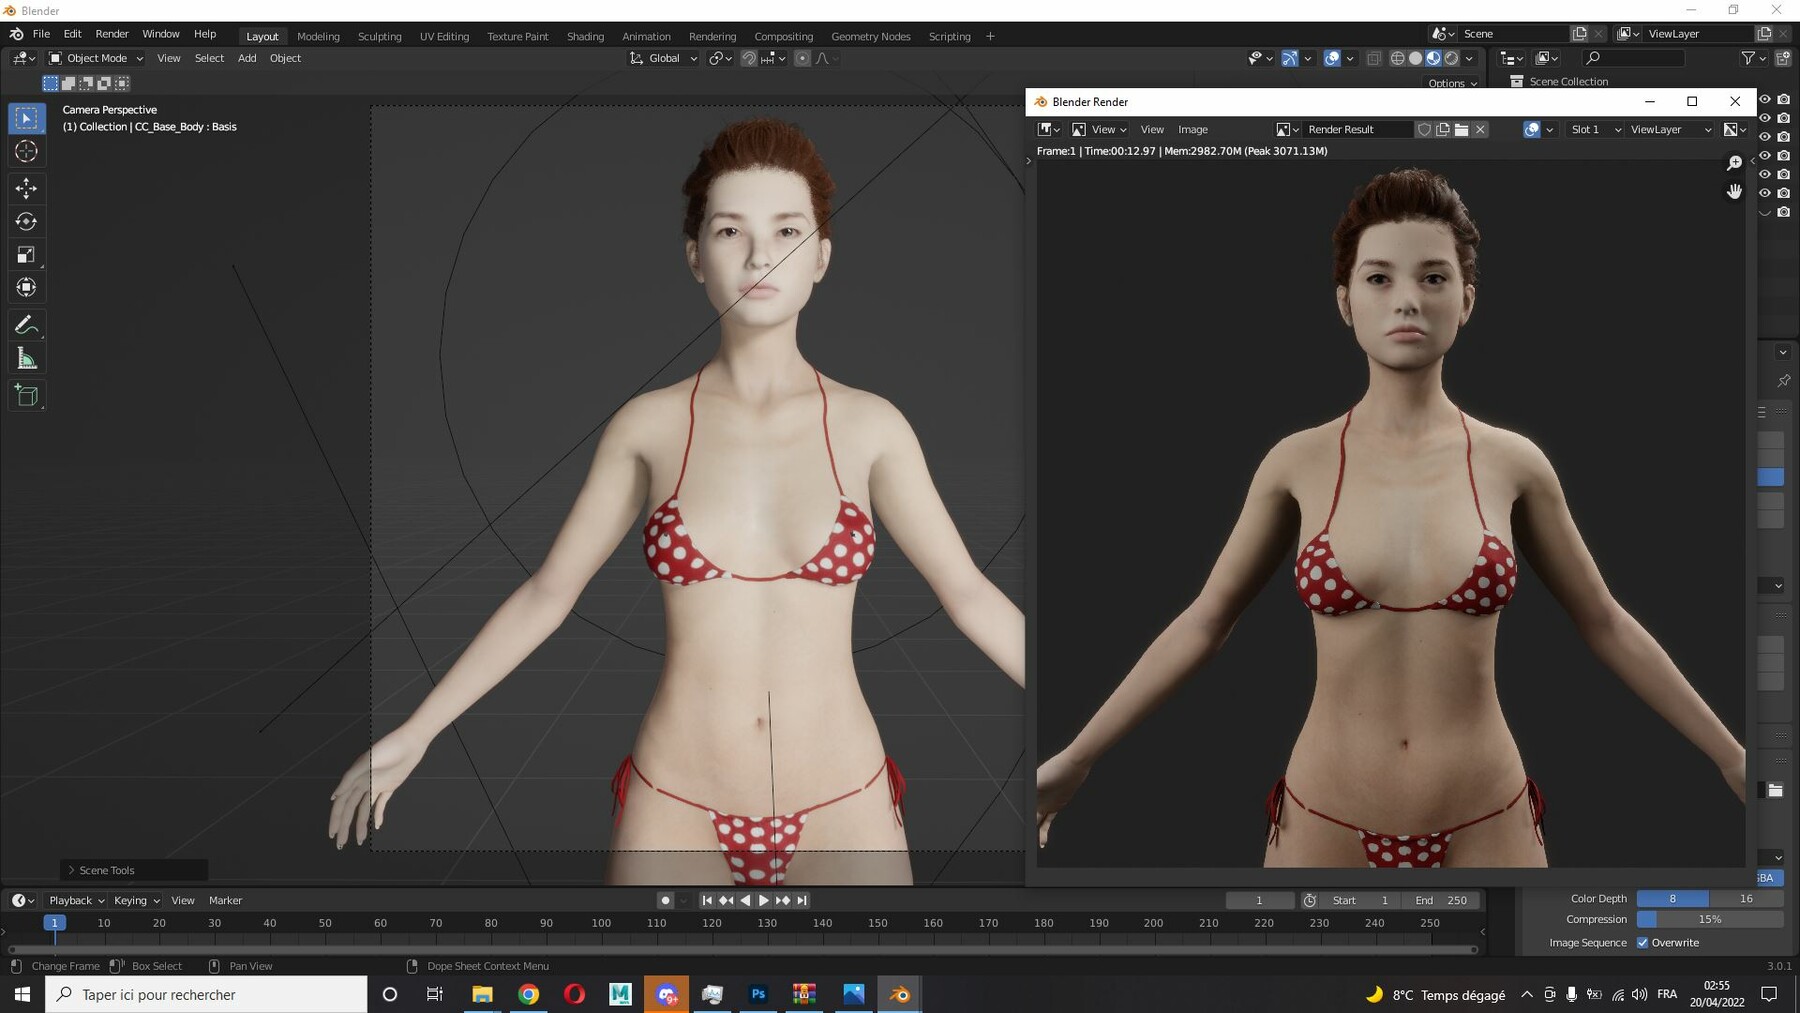Toggle snapping magnet in viewport header
Screen dimensions: 1800x1013
749,58
